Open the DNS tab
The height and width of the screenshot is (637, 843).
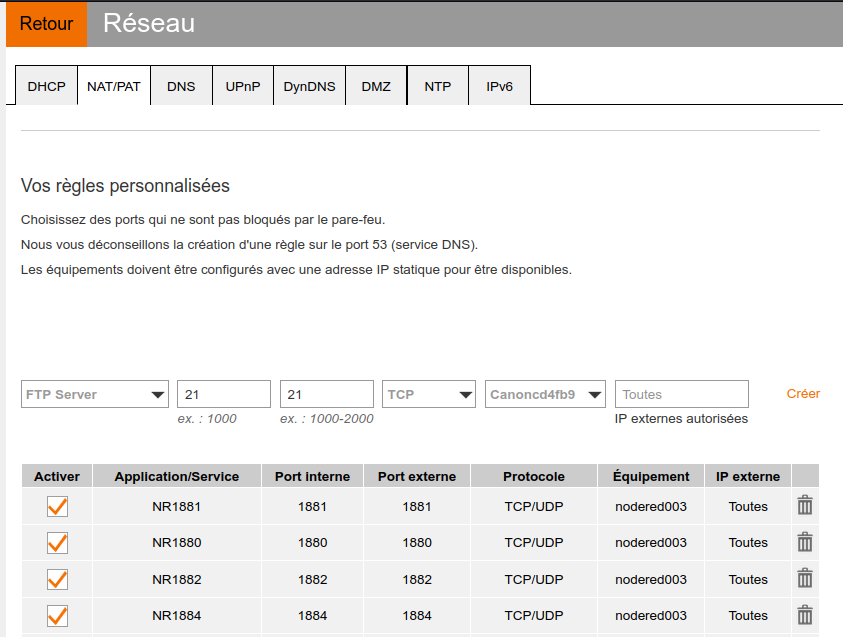(x=181, y=86)
